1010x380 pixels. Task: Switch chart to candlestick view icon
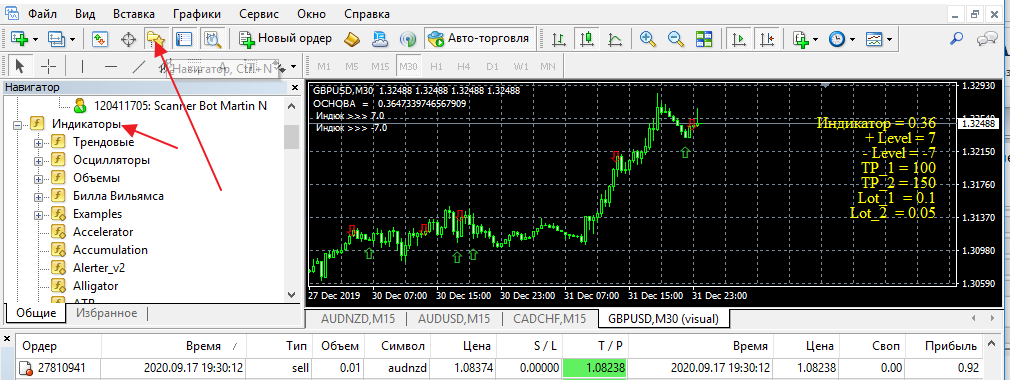pos(587,39)
